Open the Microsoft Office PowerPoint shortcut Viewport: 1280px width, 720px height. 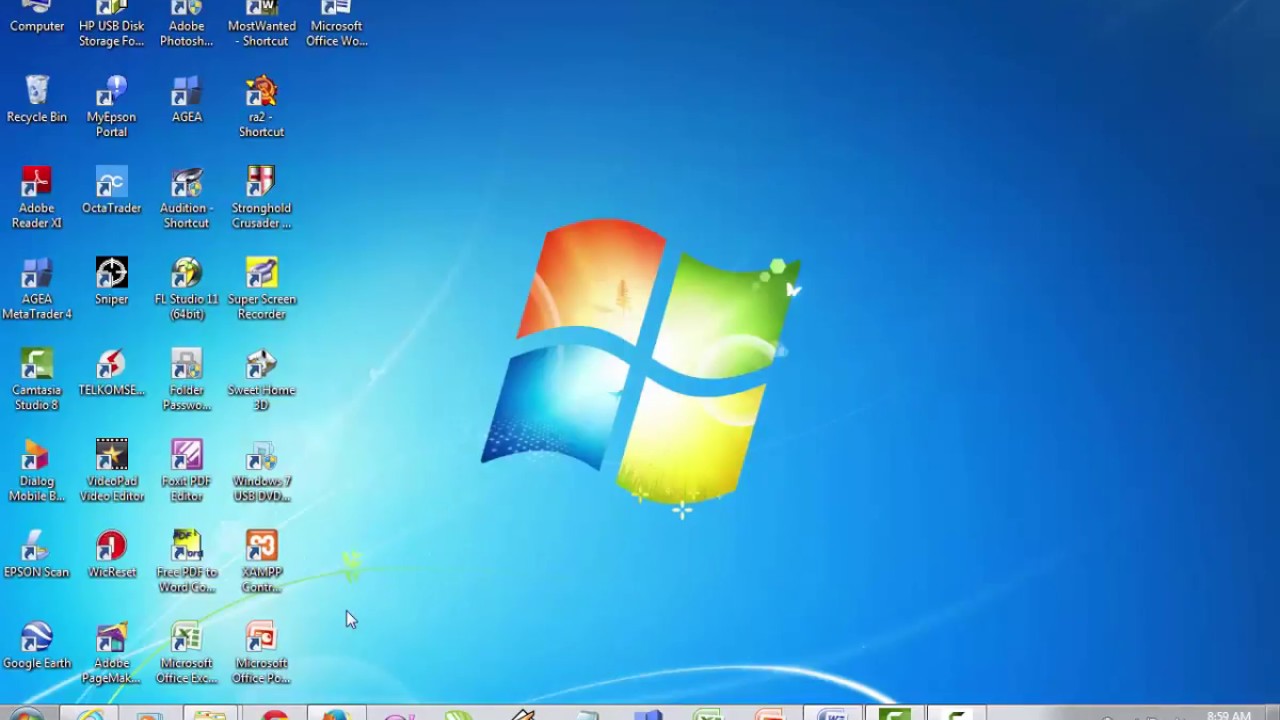coord(261,652)
